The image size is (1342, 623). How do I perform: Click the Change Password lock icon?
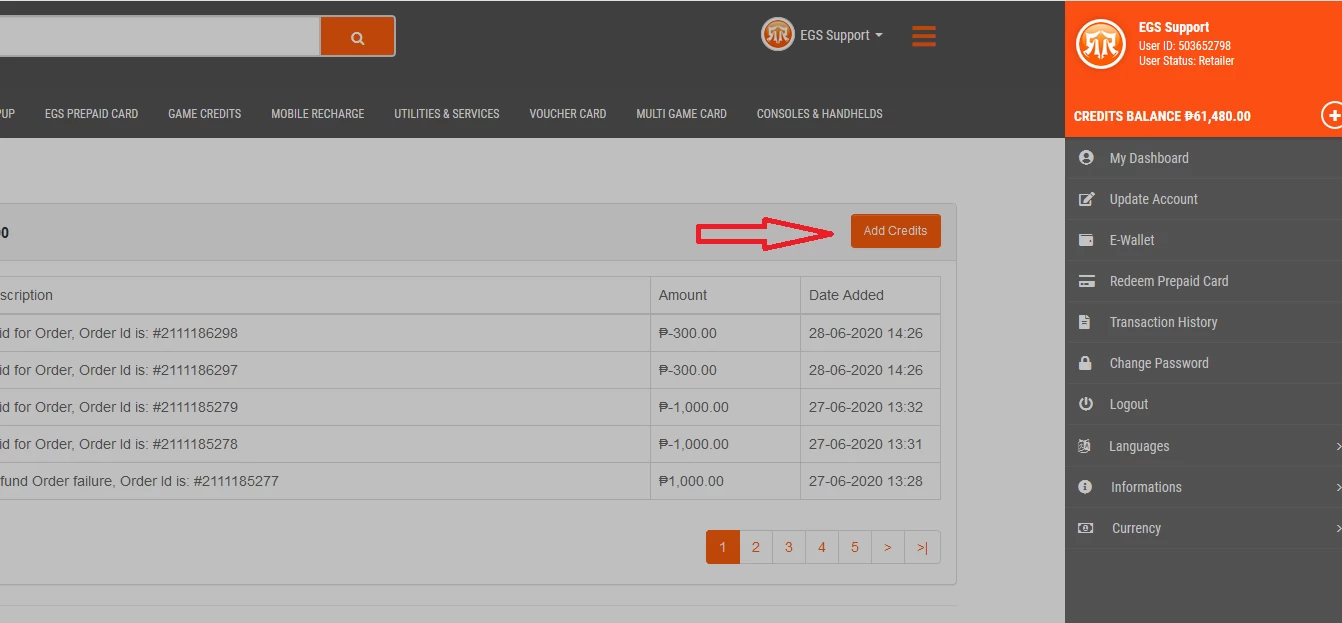click(x=1085, y=363)
